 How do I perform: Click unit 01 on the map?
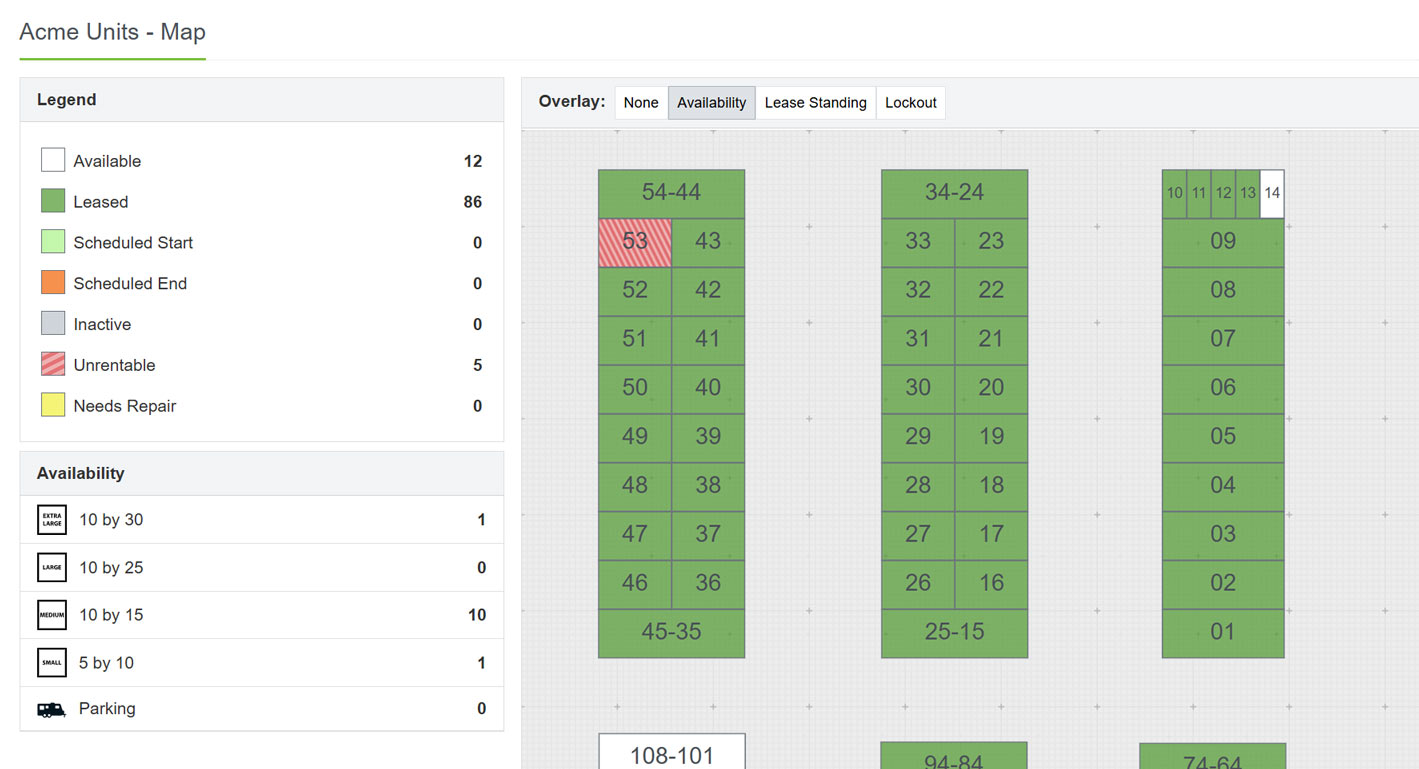point(1223,633)
